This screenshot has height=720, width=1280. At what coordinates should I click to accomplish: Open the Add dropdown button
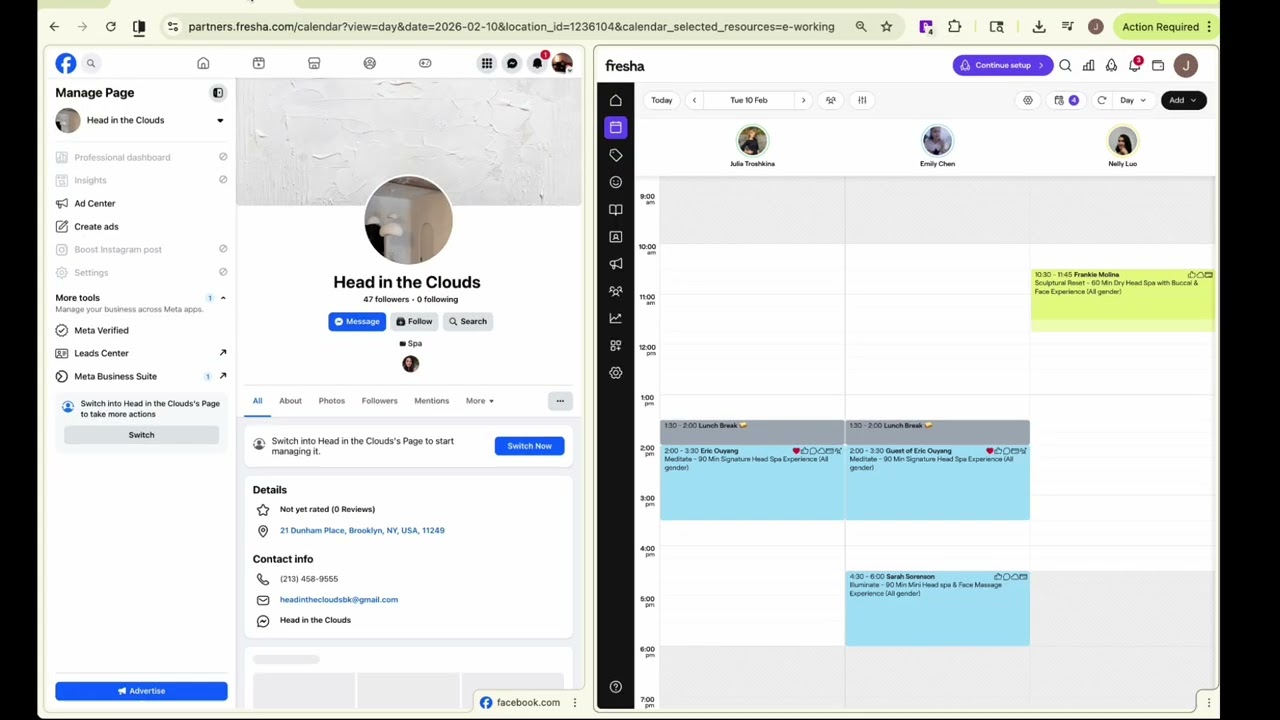1184,100
